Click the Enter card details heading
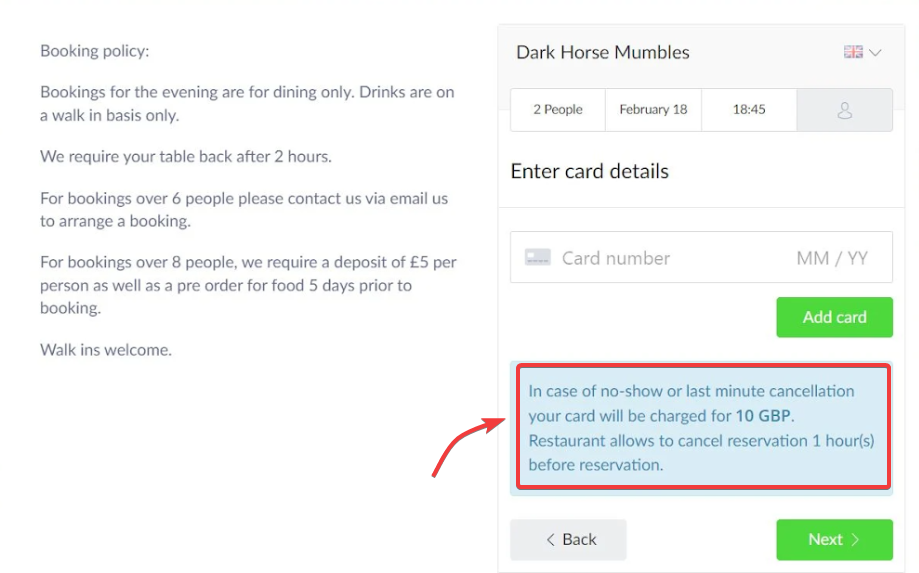919x573 pixels. (589, 171)
